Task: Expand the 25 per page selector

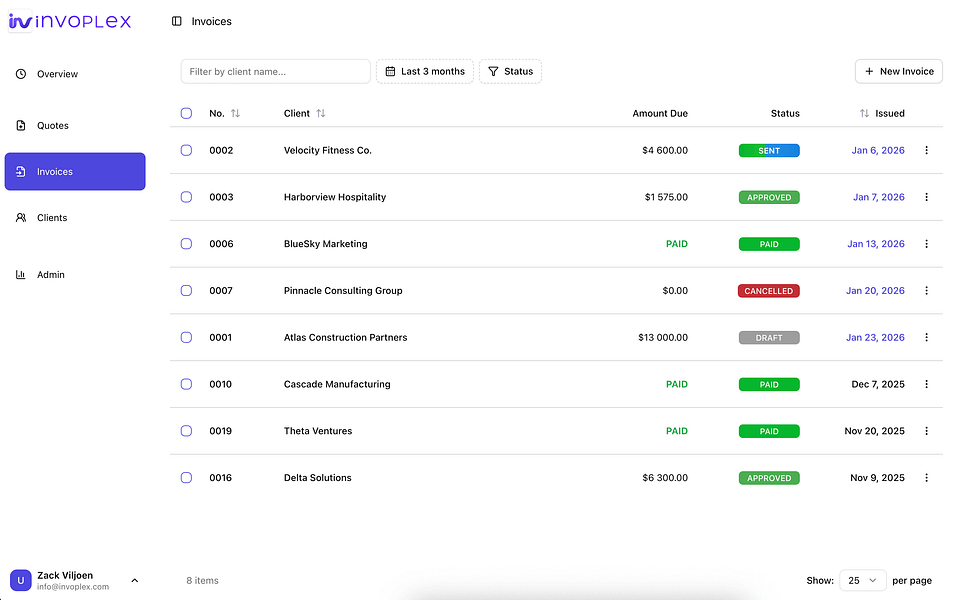Action: click(x=862, y=580)
